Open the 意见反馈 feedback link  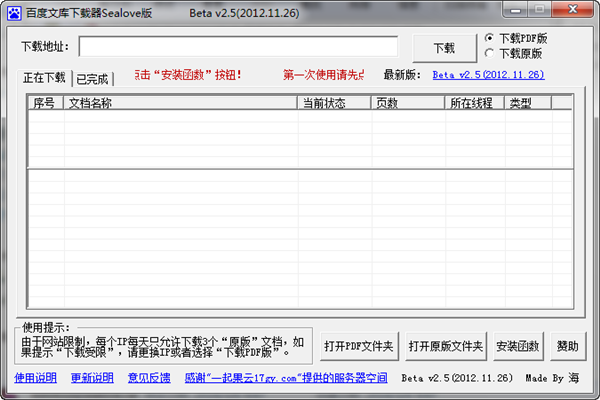(x=149, y=378)
